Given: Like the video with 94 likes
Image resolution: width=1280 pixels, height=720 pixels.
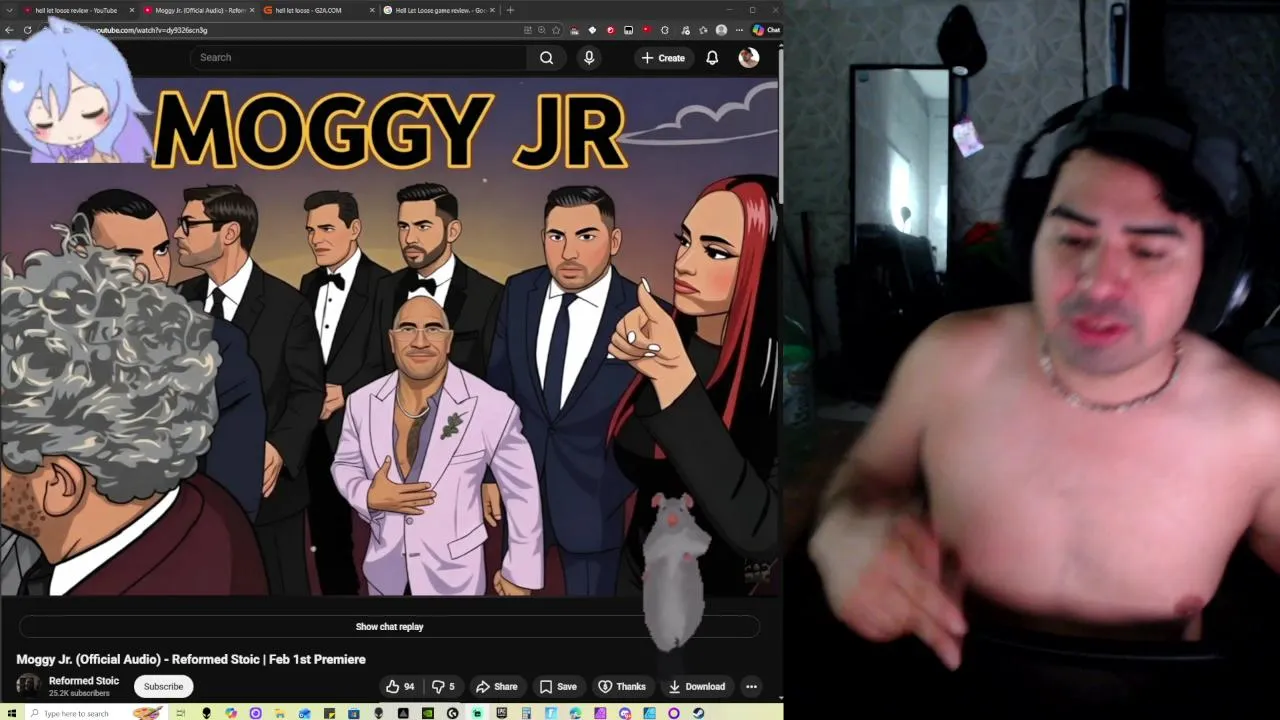Looking at the screenshot, I should click(400, 686).
